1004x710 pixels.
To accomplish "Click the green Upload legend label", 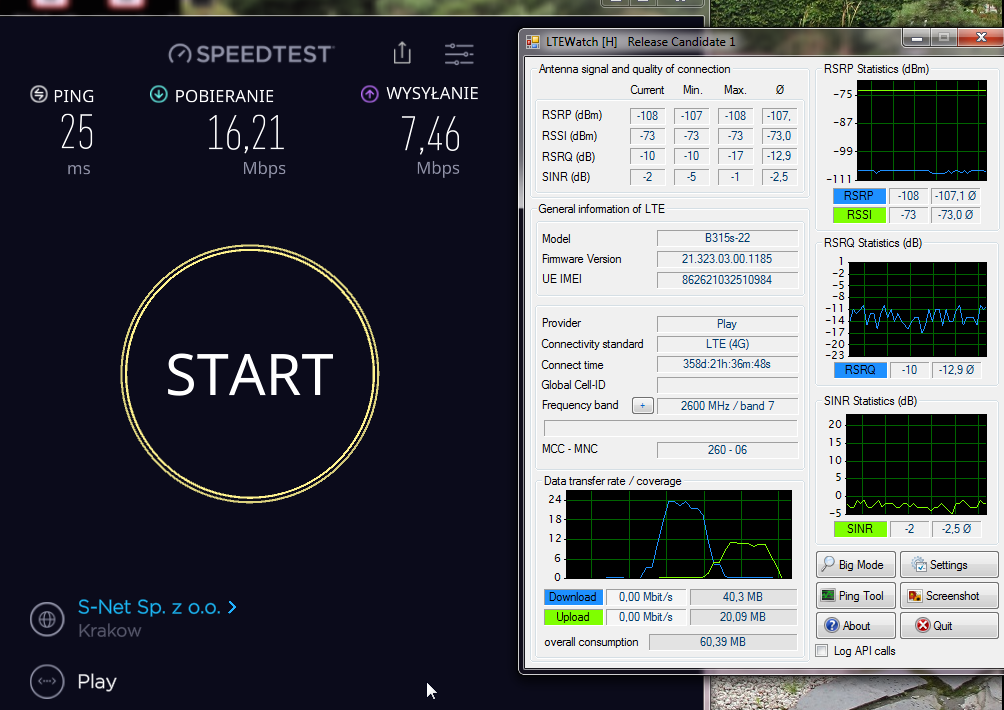I will (572, 617).
